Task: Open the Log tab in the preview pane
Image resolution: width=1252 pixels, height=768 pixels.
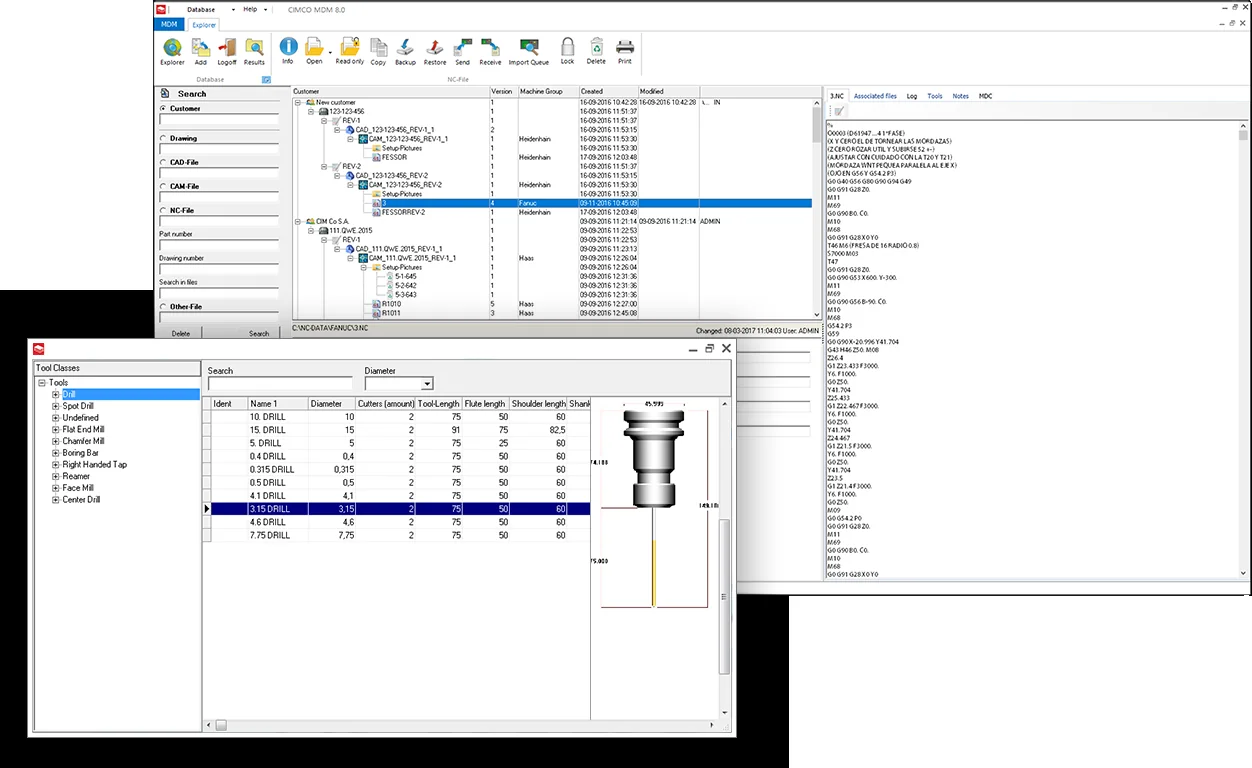Action: click(912, 96)
